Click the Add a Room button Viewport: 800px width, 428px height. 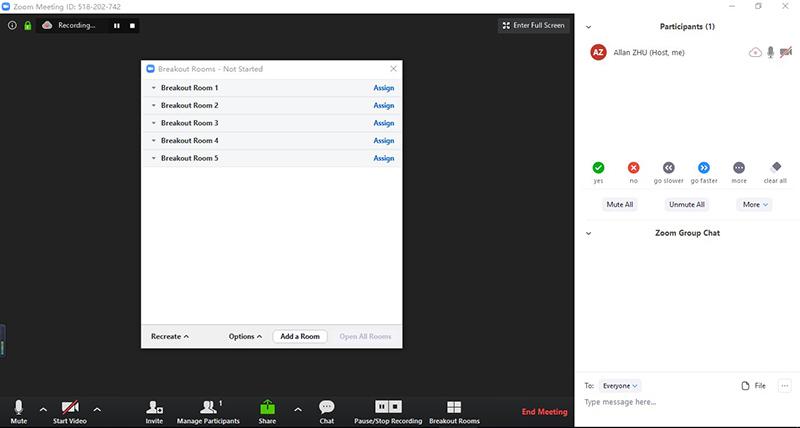click(300, 337)
